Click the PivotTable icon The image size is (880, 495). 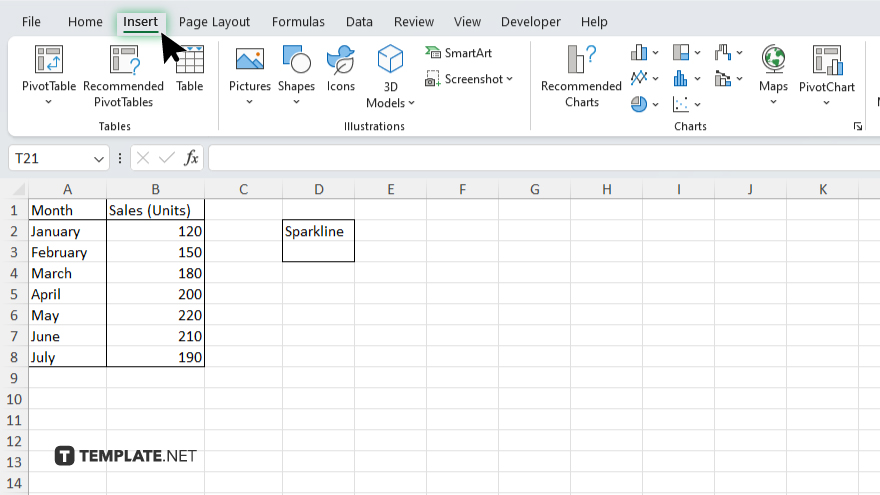pyautogui.click(x=49, y=61)
